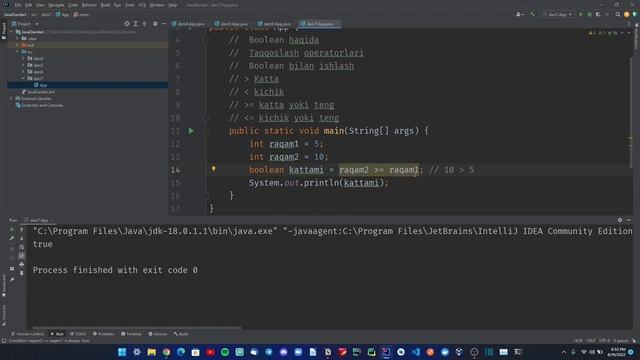This screenshot has height=360, width=640.
Task: Click the Run with Coverage icon in top toolbar
Action: click(x=598, y=14)
